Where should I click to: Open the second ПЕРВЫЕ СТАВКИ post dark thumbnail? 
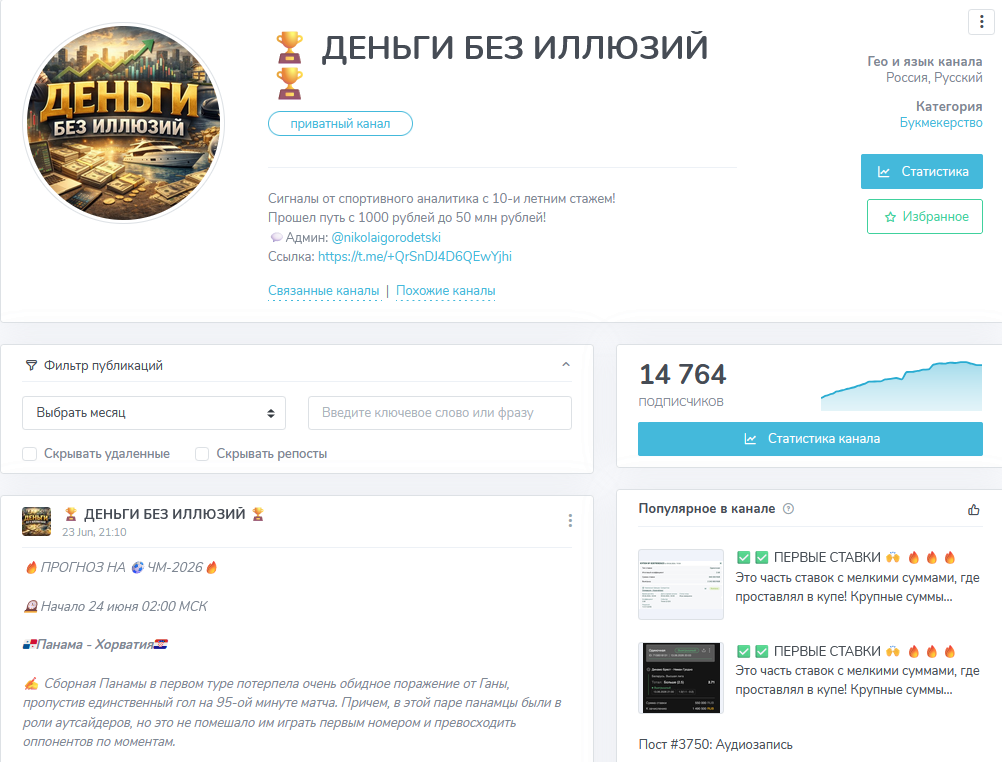[681, 678]
